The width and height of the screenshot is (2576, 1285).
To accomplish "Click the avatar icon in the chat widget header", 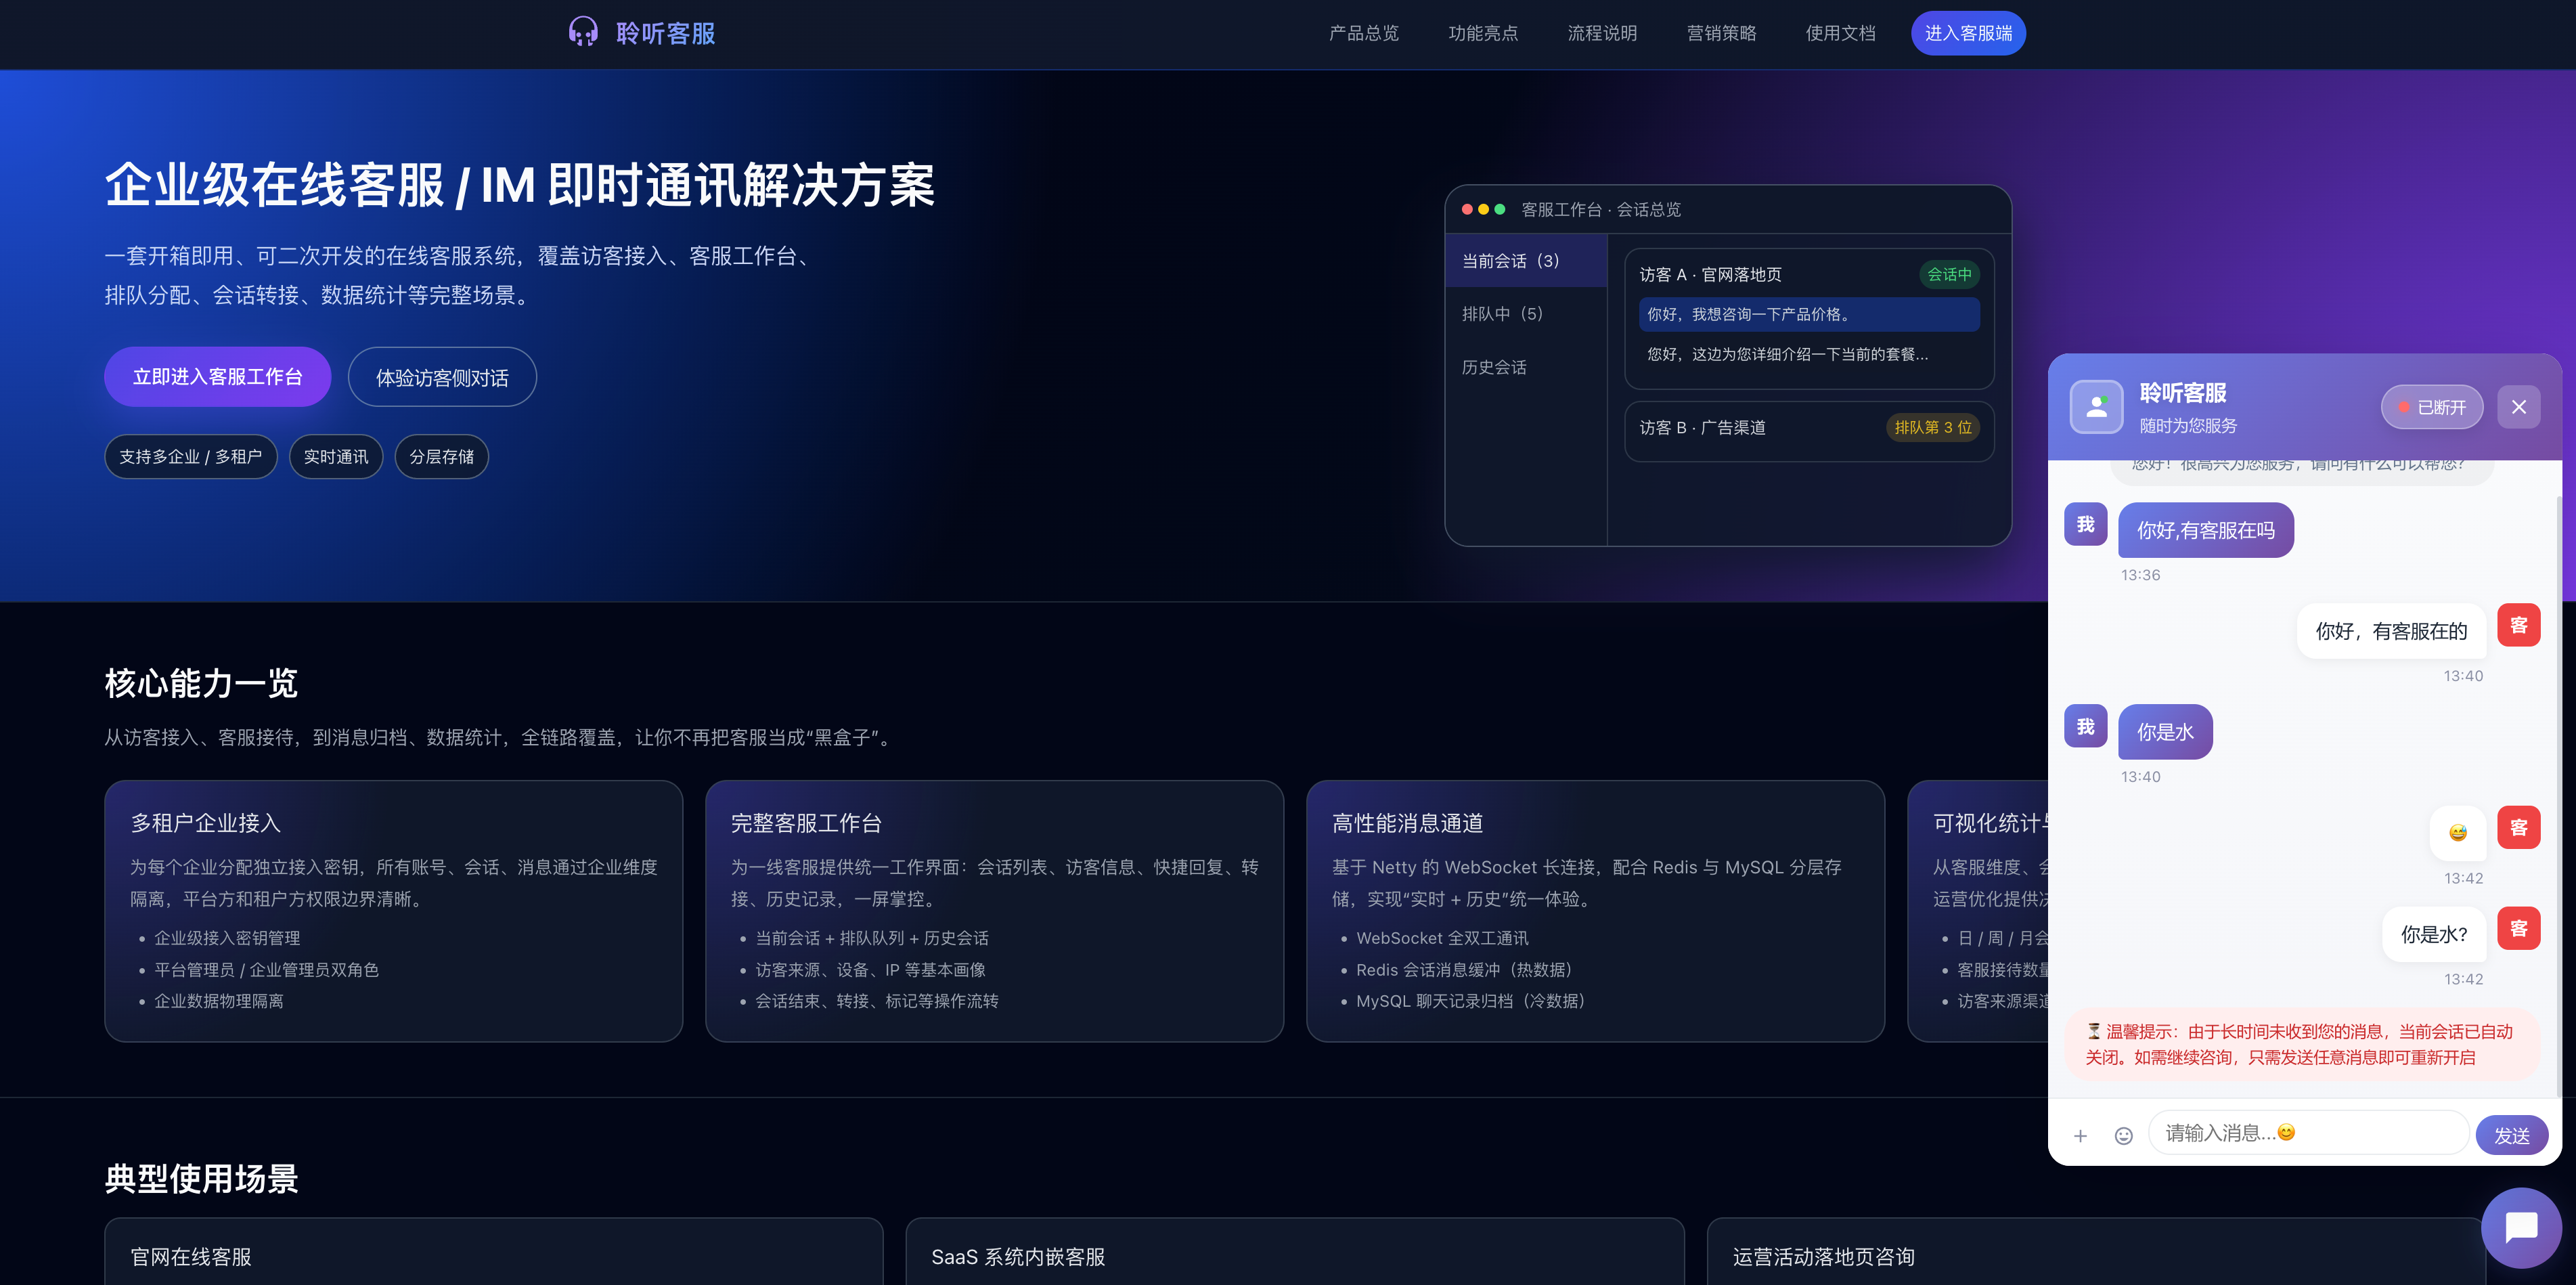I will [2096, 406].
